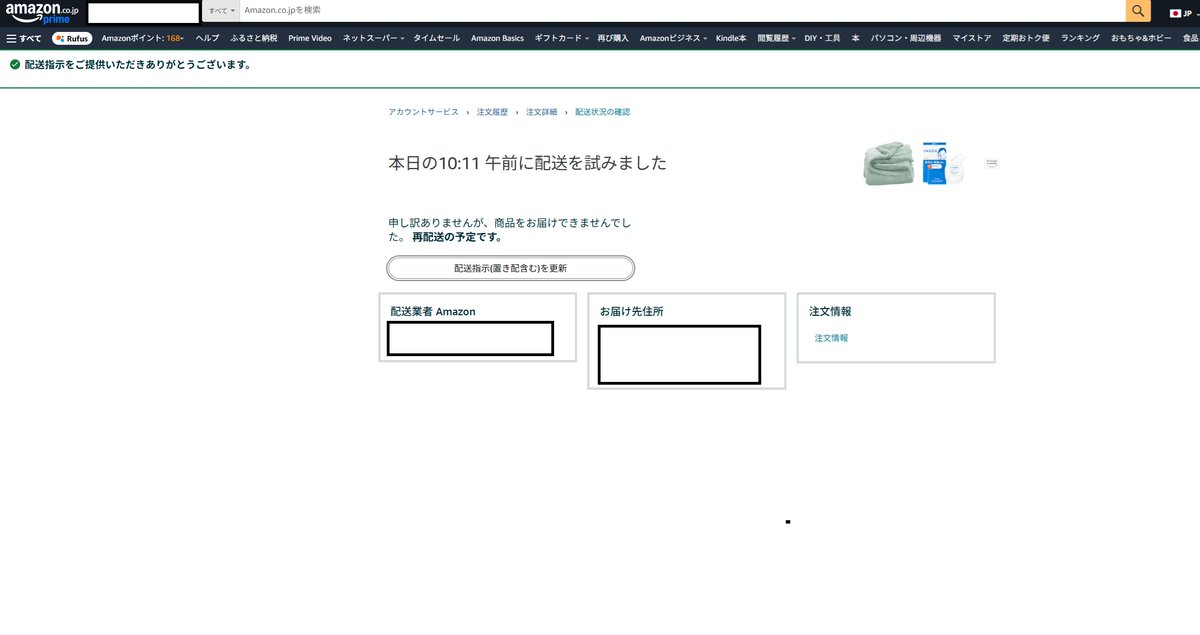Click 配送状況の確認 breadcrumb
This screenshot has height=635, width=1200.
[x=602, y=112]
